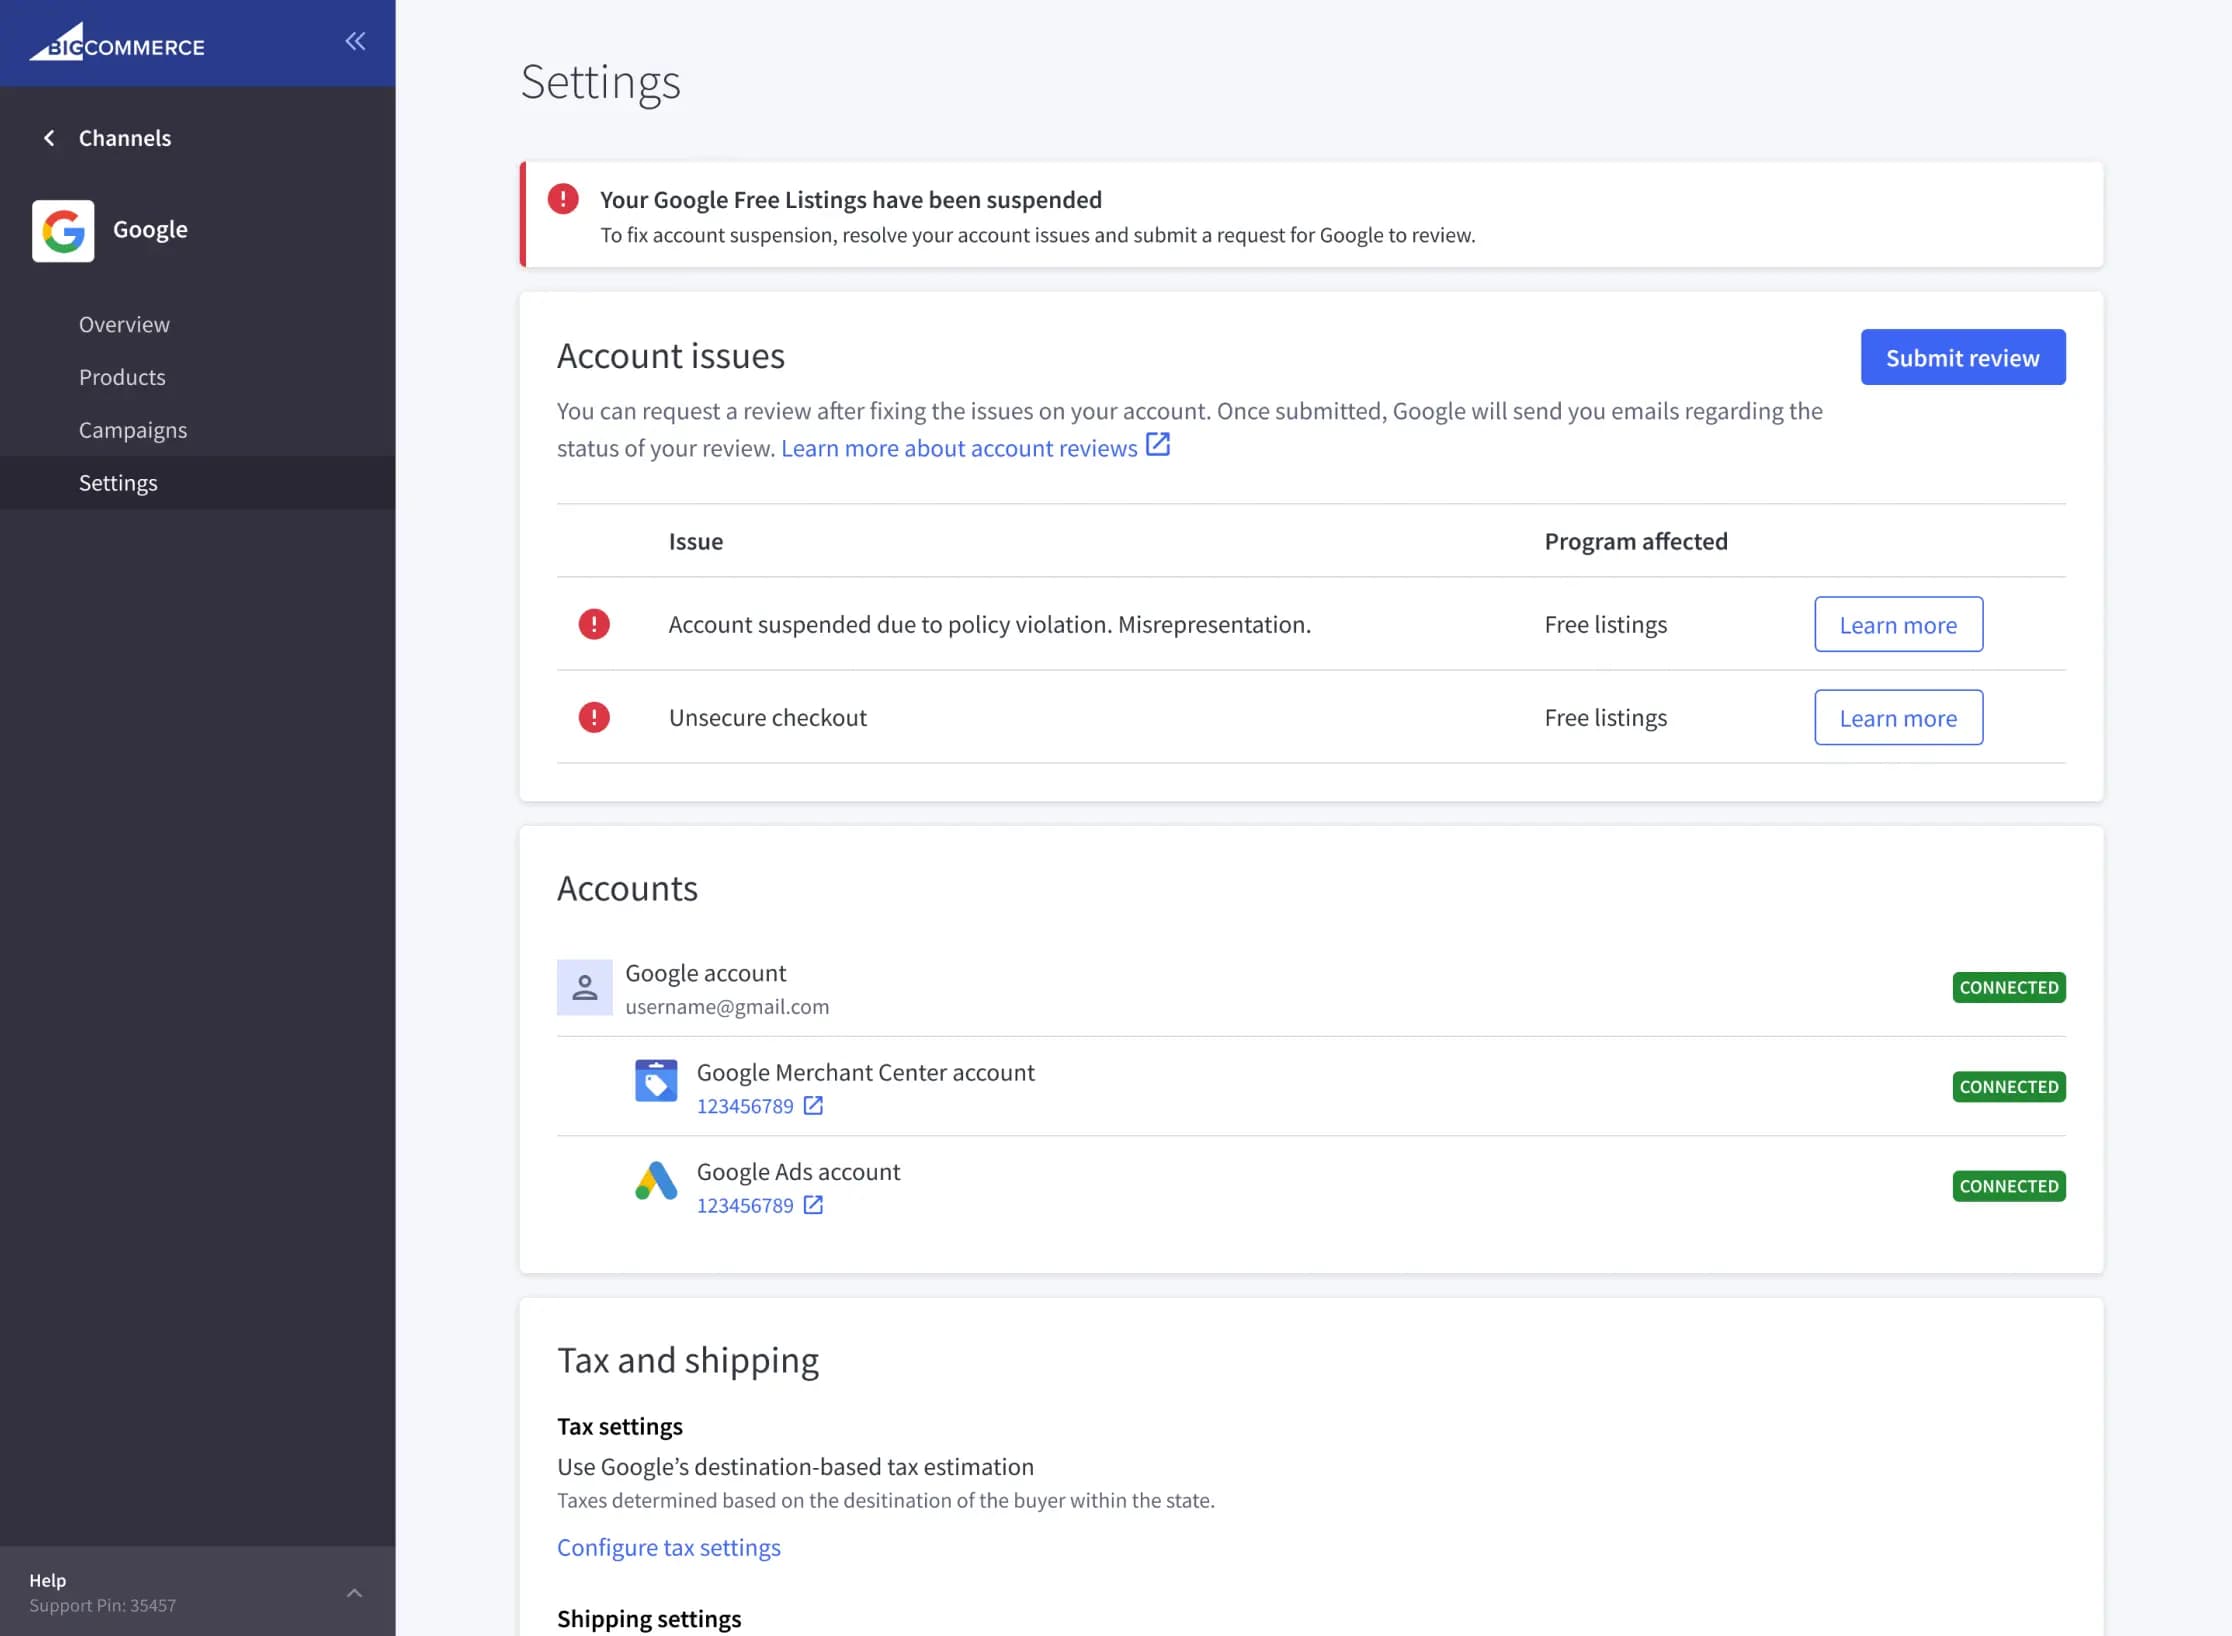Click Free listings in Unsecure checkout row
Screen dimensions: 2232x1636
[x=1605, y=717]
